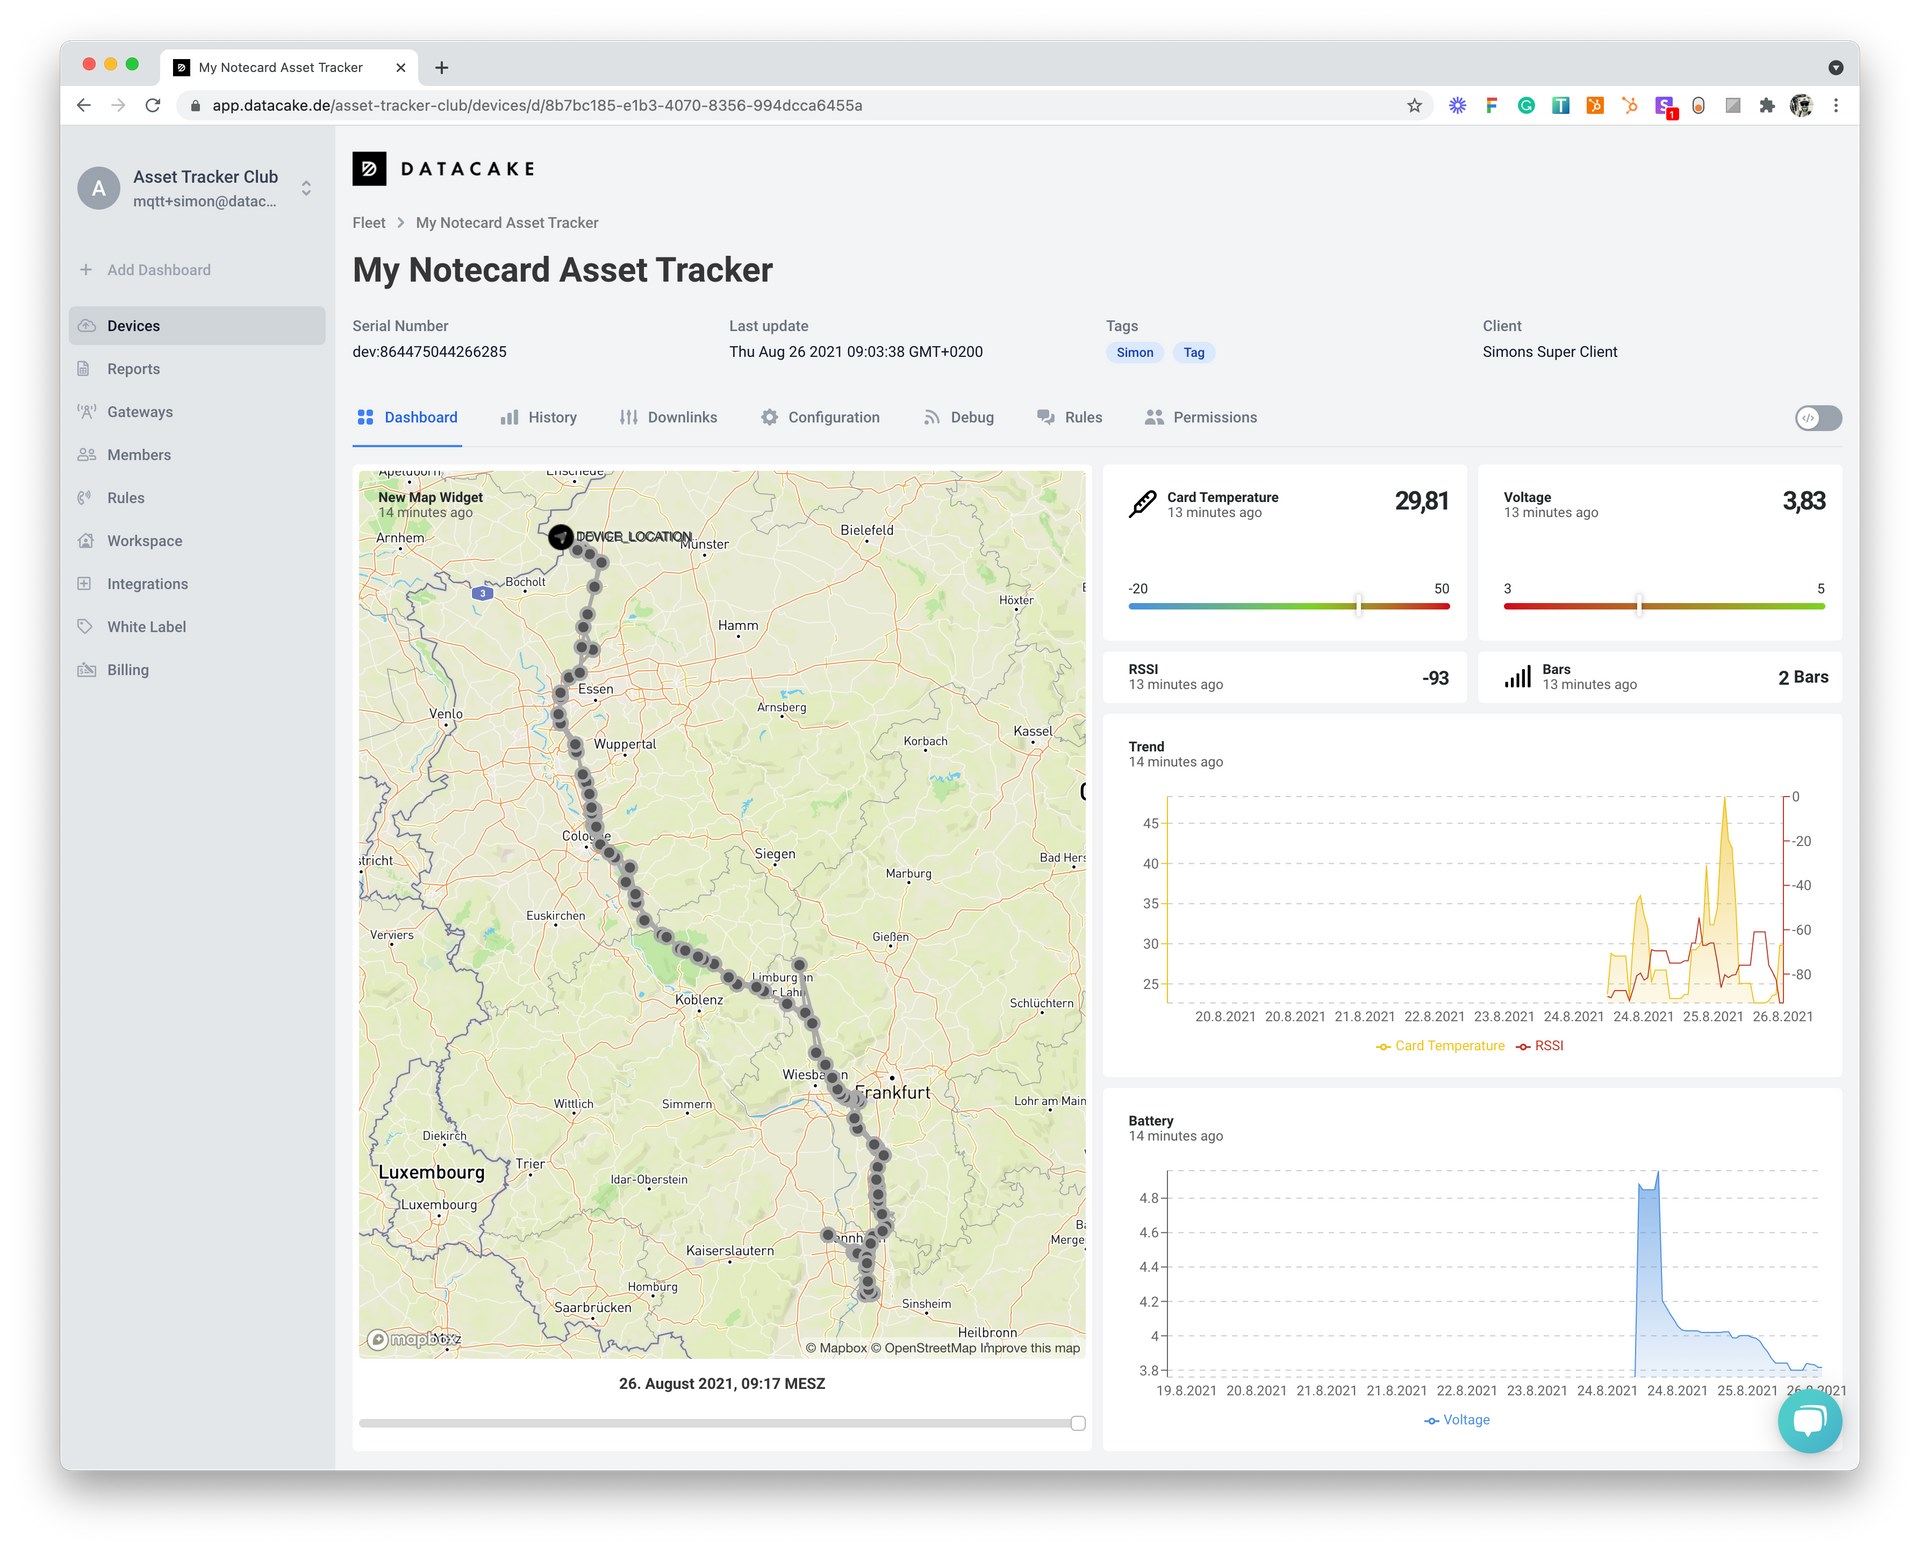This screenshot has width=1920, height=1550.
Task: Click the Devices cloud icon
Action: click(87, 326)
